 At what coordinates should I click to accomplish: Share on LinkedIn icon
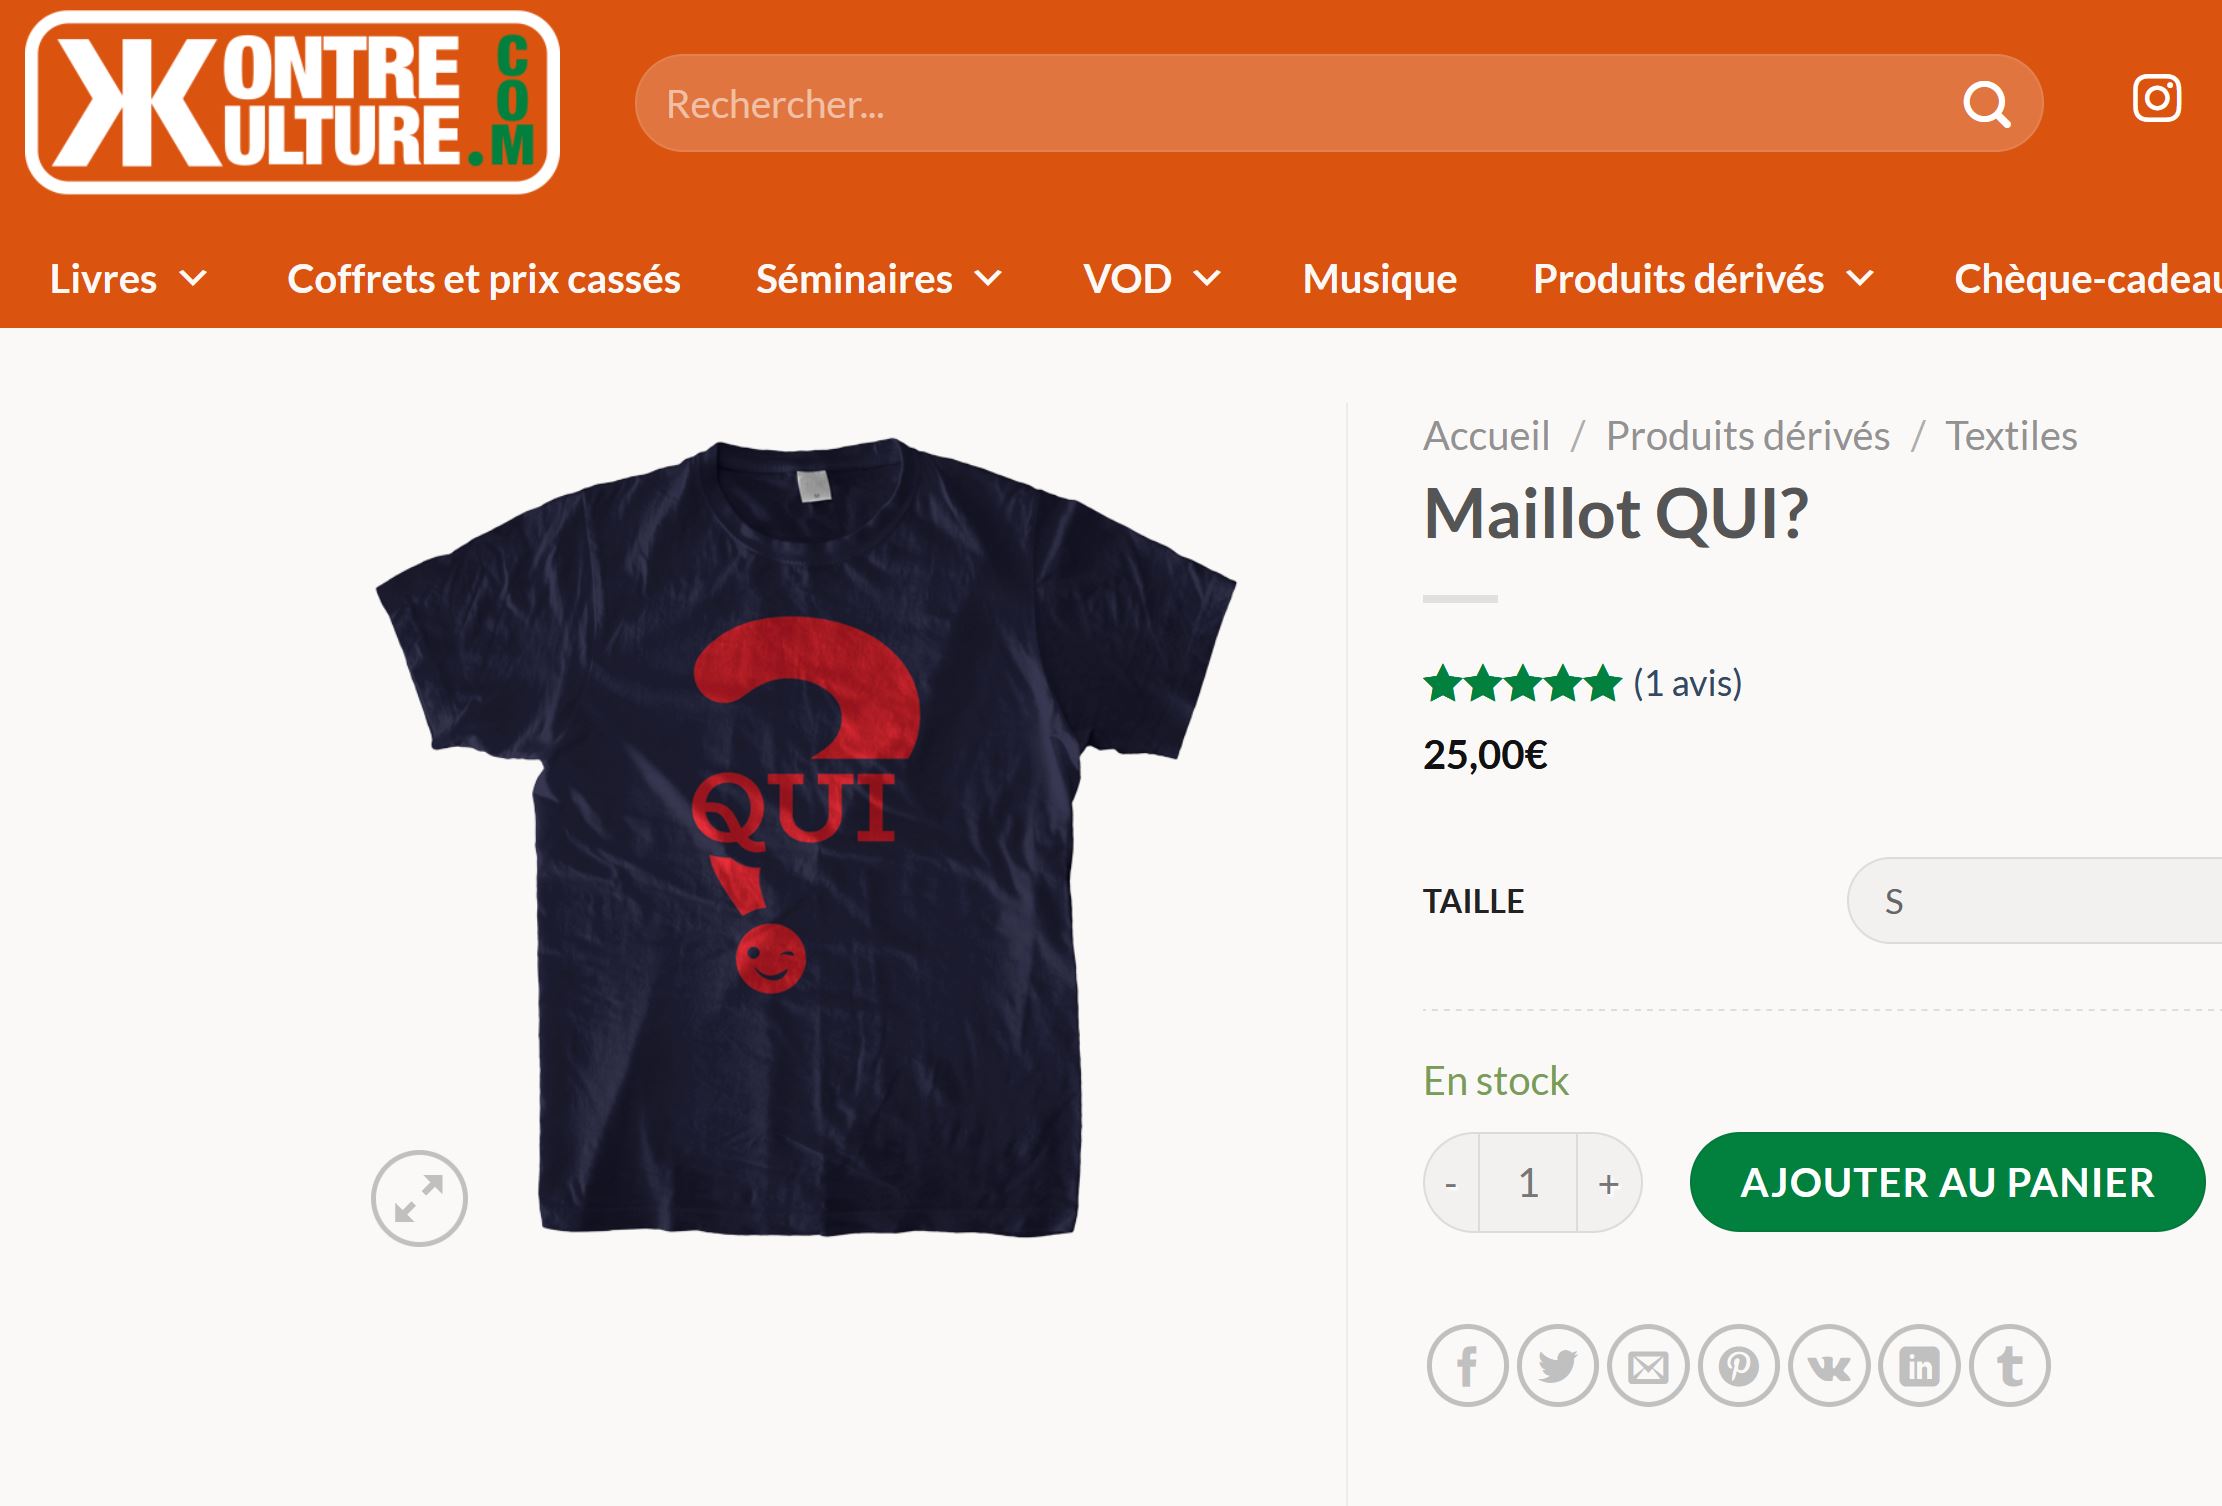coord(1919,1366)
